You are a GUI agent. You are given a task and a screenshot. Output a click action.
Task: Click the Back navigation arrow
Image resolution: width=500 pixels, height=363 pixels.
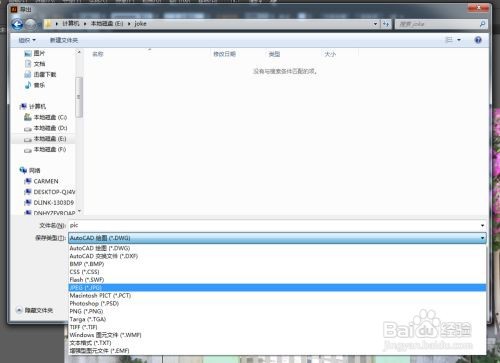(17, 24)
